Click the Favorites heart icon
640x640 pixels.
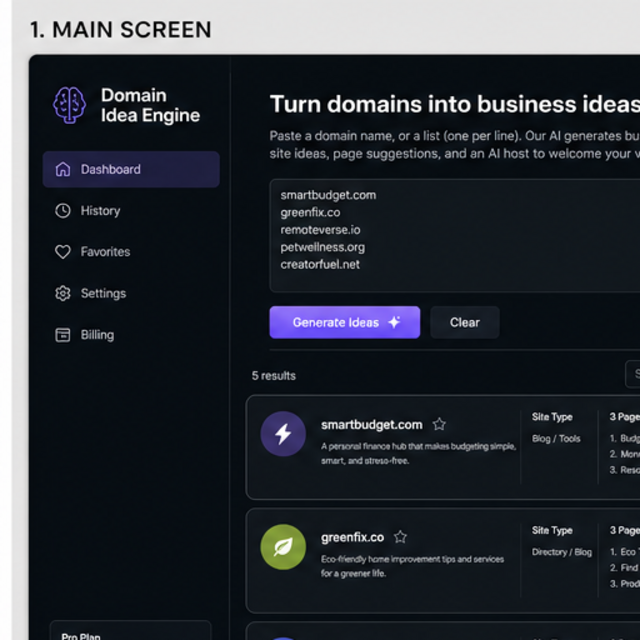click(x=63, y=252)
